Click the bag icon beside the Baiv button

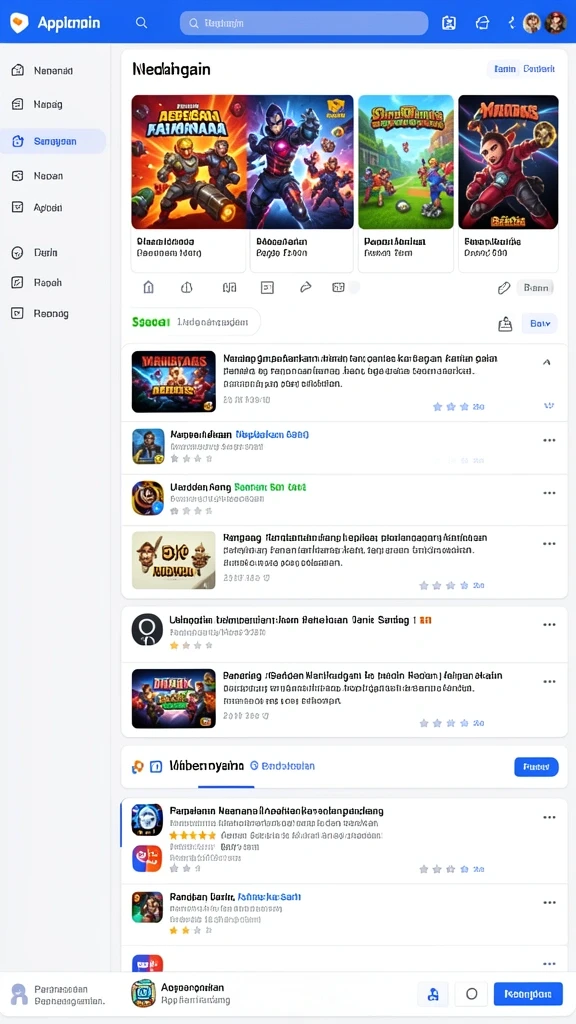tap(505, 324)
